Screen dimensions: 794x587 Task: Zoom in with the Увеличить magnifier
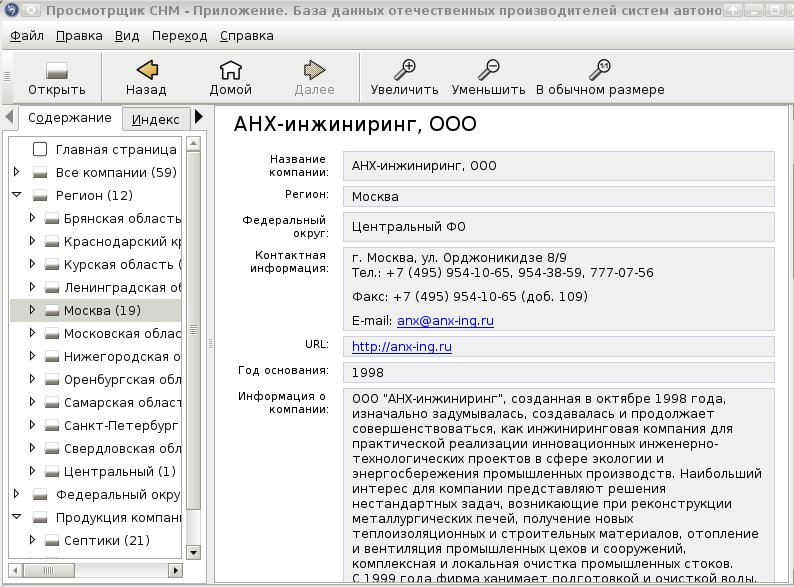pos(404,70)
